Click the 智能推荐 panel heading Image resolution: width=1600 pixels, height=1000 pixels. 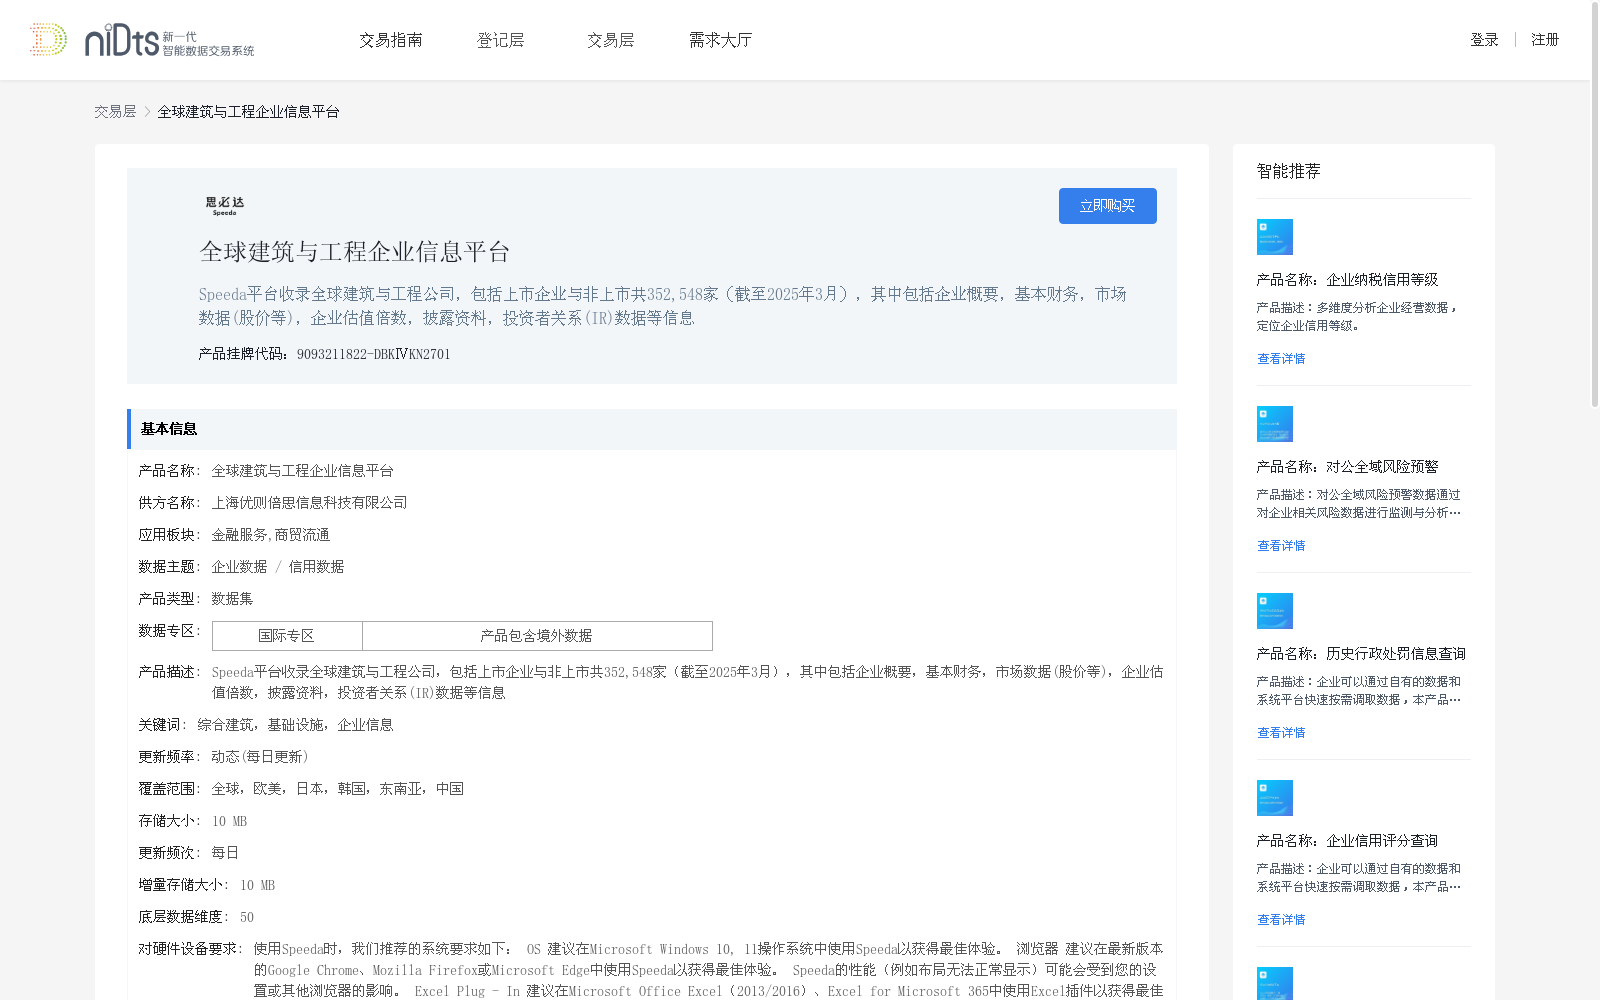tap(1289, 172)
